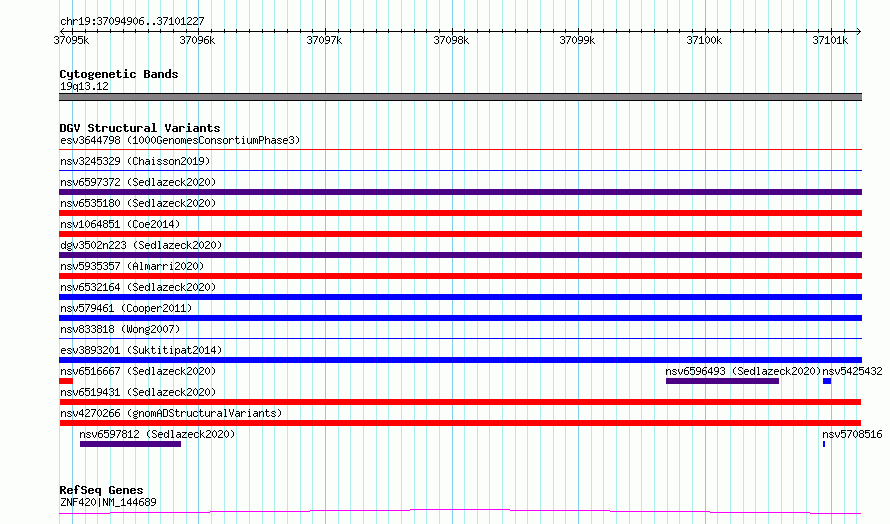The image size is (890, 524).
Task: Click the nsv5708516 variant label
Action: pyautogui.click(x=852, y=434)
